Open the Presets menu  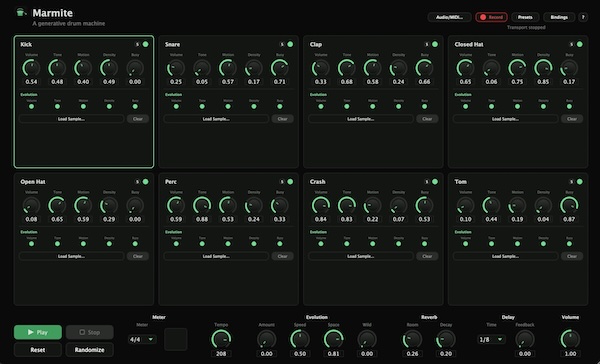click(x=525, y=17)
